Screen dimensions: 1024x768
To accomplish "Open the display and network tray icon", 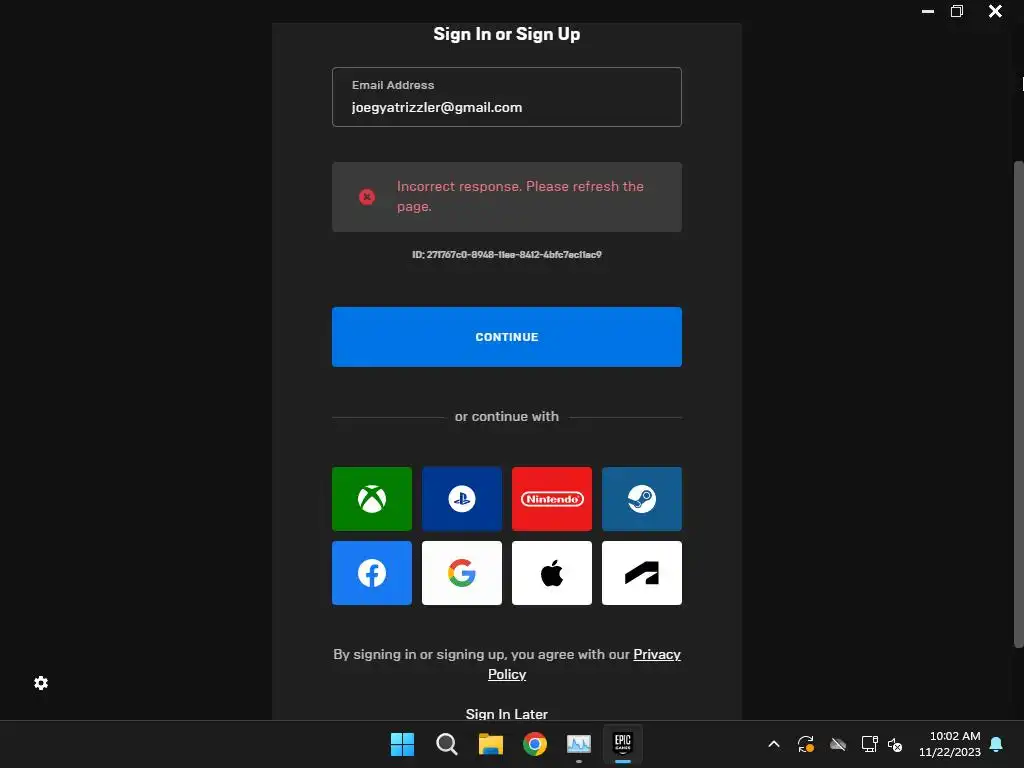I will pyautogui.click(x=869, y=744).
